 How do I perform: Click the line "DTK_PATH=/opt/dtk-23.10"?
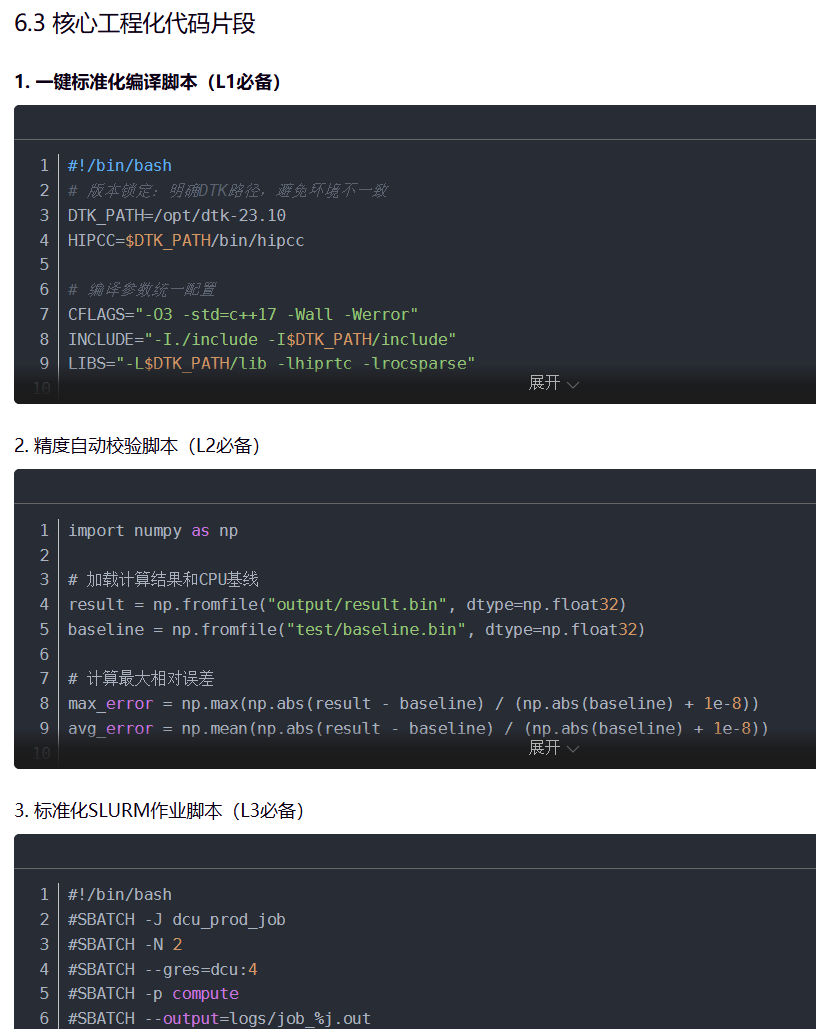[177, 215]
